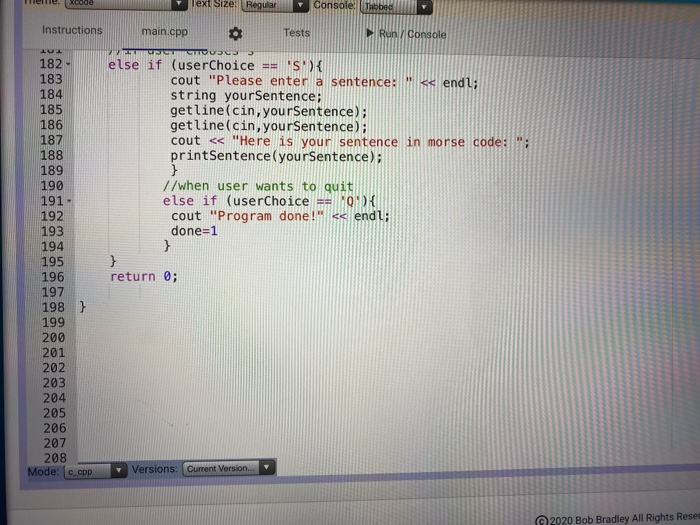Click the 'done=1' code line
The height and width of the screenshot is (525, 700).
(194, 231)
